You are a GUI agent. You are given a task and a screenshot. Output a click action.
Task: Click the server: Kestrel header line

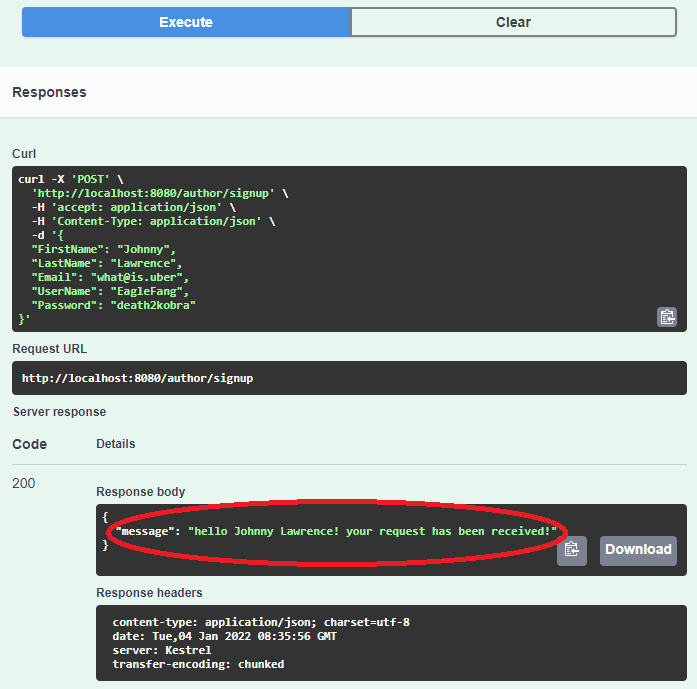pos(162,650)
